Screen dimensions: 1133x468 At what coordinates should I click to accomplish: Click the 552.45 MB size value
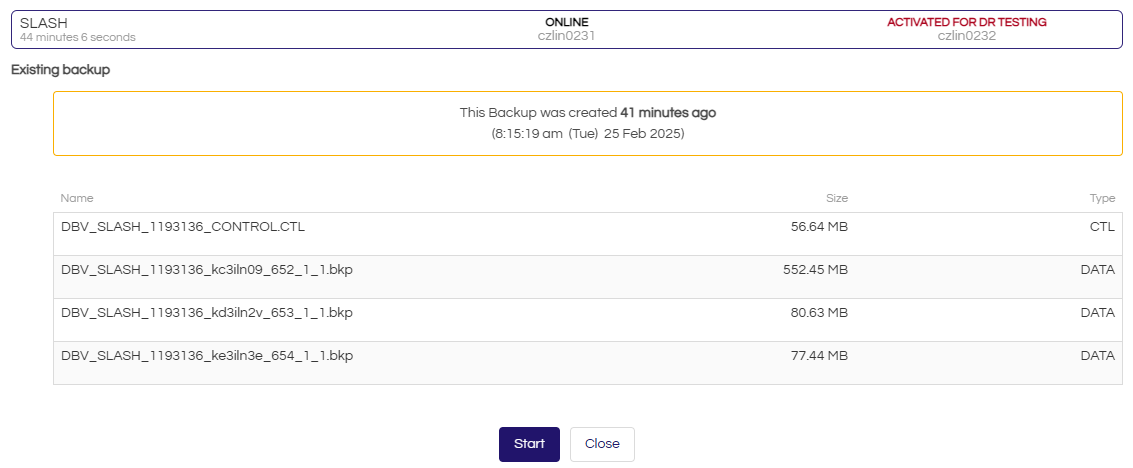[815, 270]
